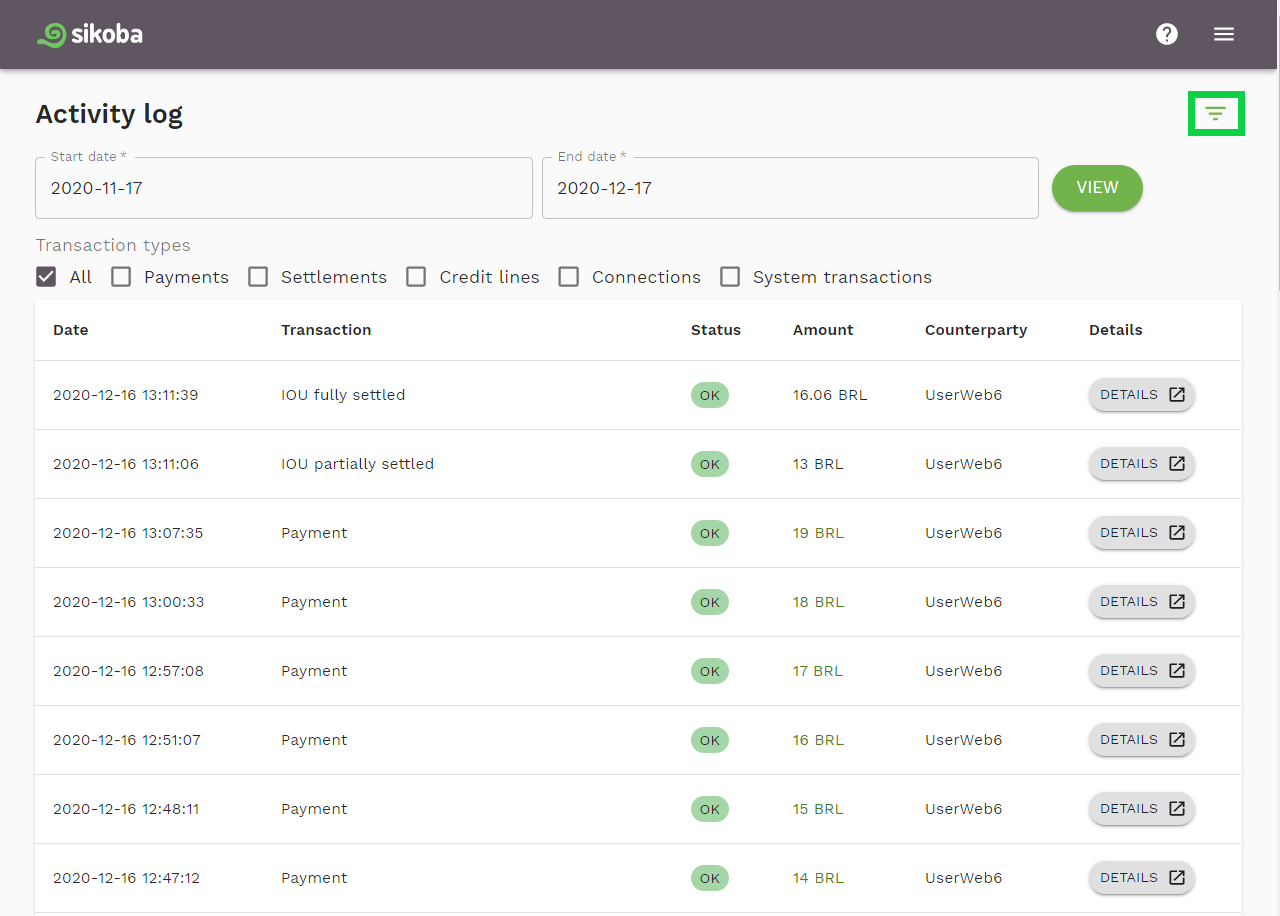Click the green VIEW button
The height and width of the screenshot is (916, 1280).
pyautogui.click(x=1097, y=188)
